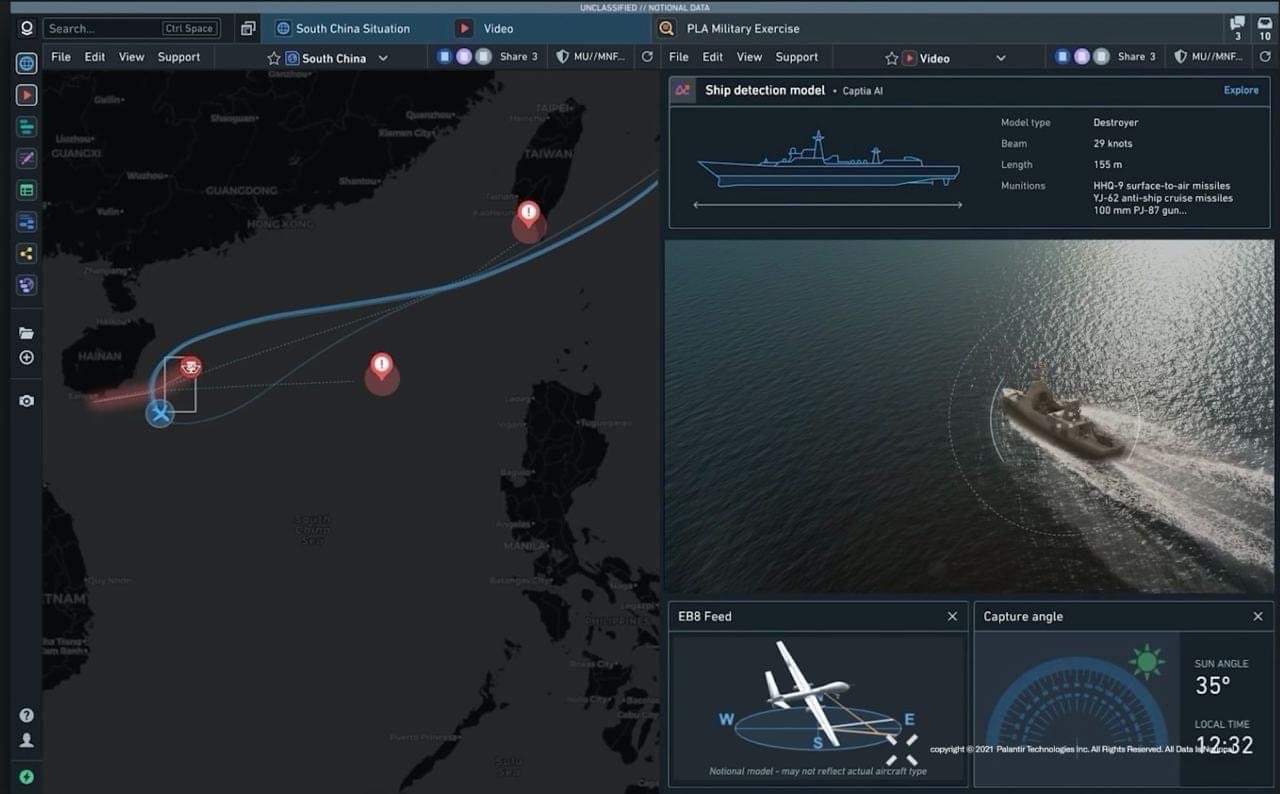The width and height of the screenshot is (1280, 794).
Task: Open the globe map app in sidebar
Action: point(27,63)
